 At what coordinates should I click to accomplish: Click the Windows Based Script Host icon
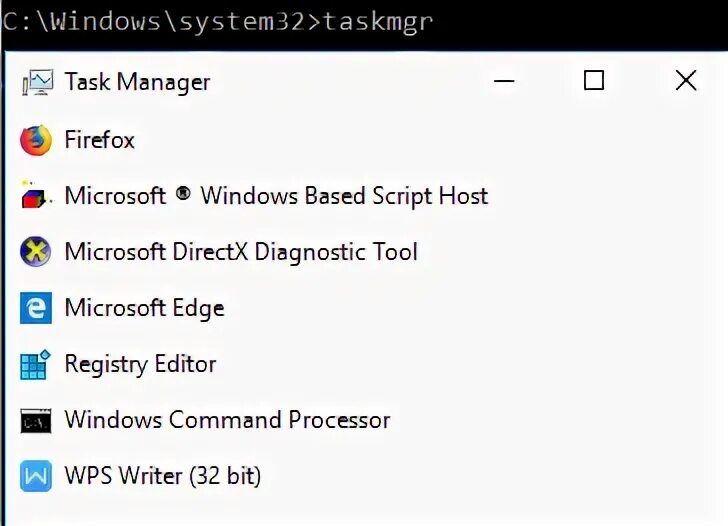(x=36, y=196)
